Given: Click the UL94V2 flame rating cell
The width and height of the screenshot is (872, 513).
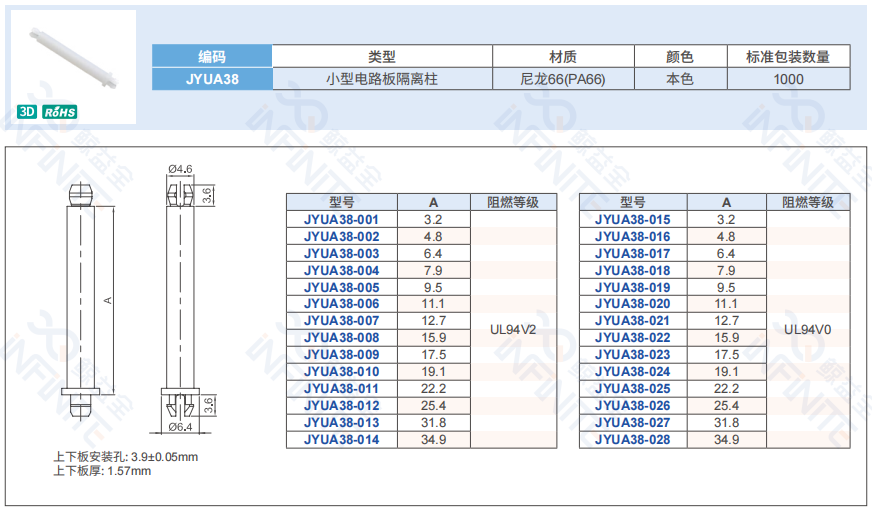Looking at the screenshot, I should pyautogui.click(x=512, y=329).
